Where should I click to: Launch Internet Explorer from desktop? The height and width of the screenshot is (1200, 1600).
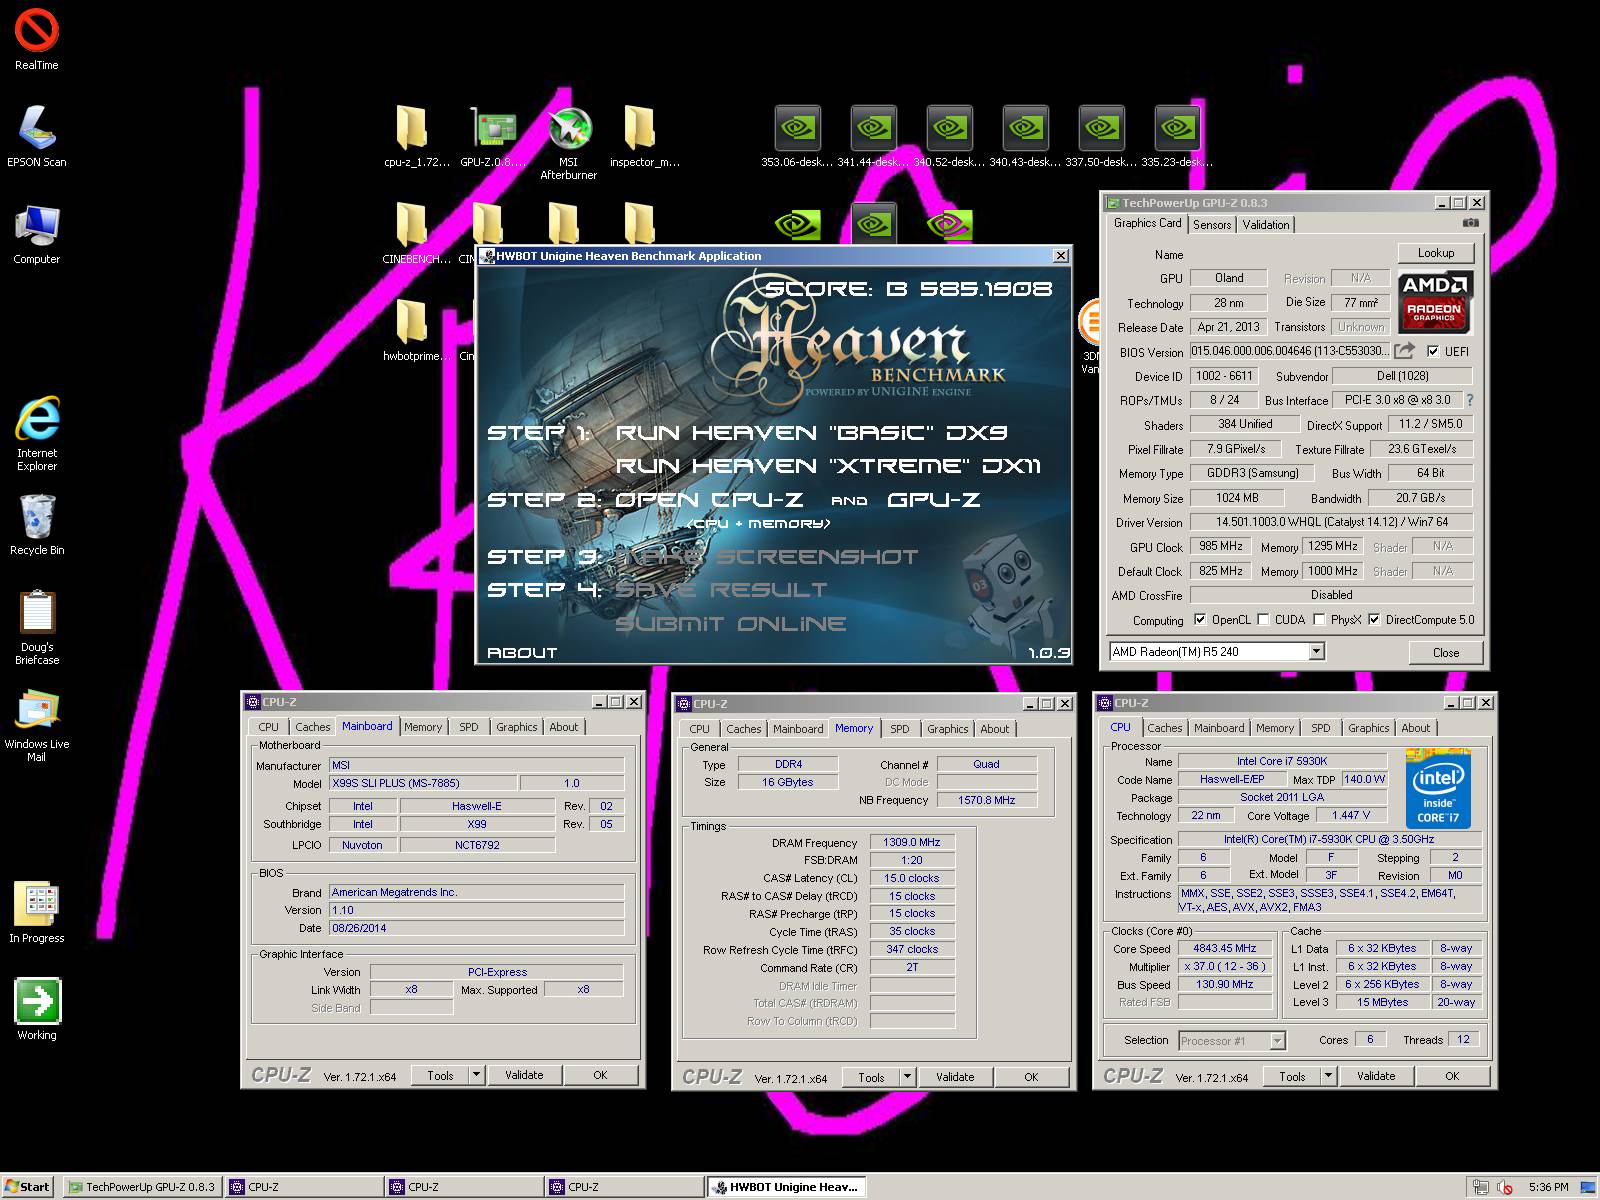[x=37, y=433]
